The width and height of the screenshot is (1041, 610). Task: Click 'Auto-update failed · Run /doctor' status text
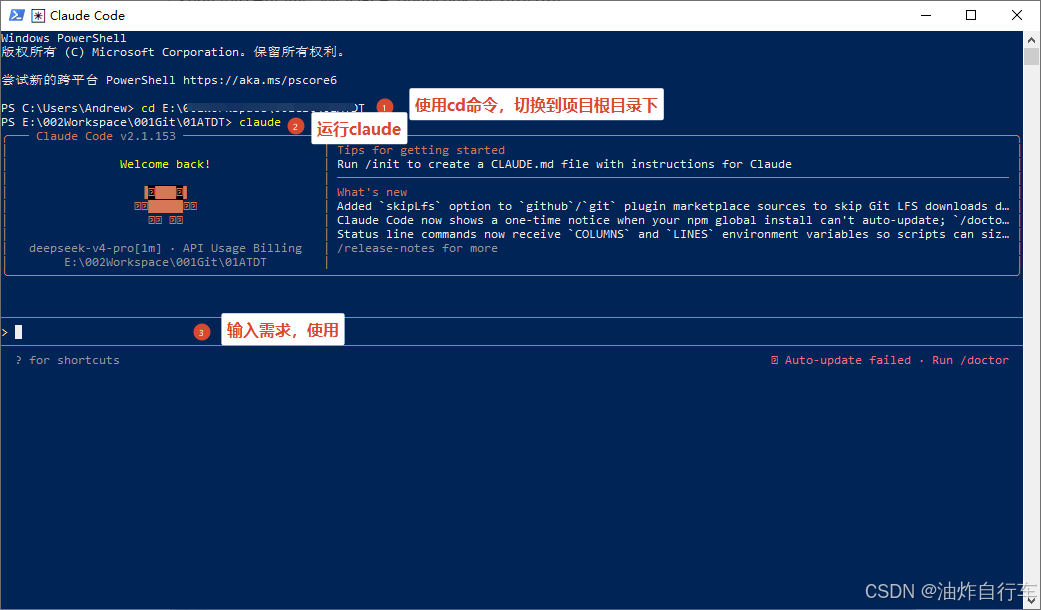click(890, 360)
